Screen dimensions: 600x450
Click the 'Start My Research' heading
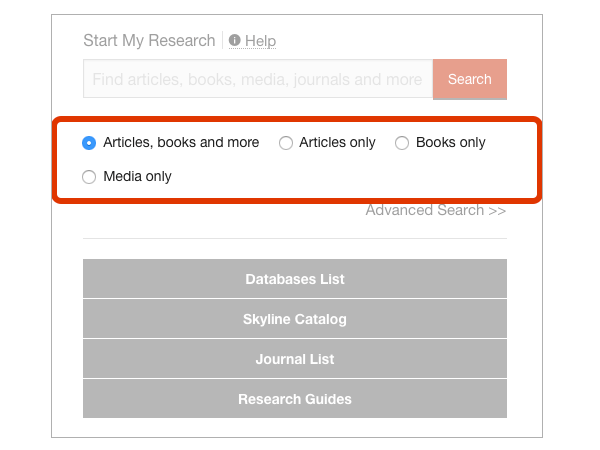(149, 41)
